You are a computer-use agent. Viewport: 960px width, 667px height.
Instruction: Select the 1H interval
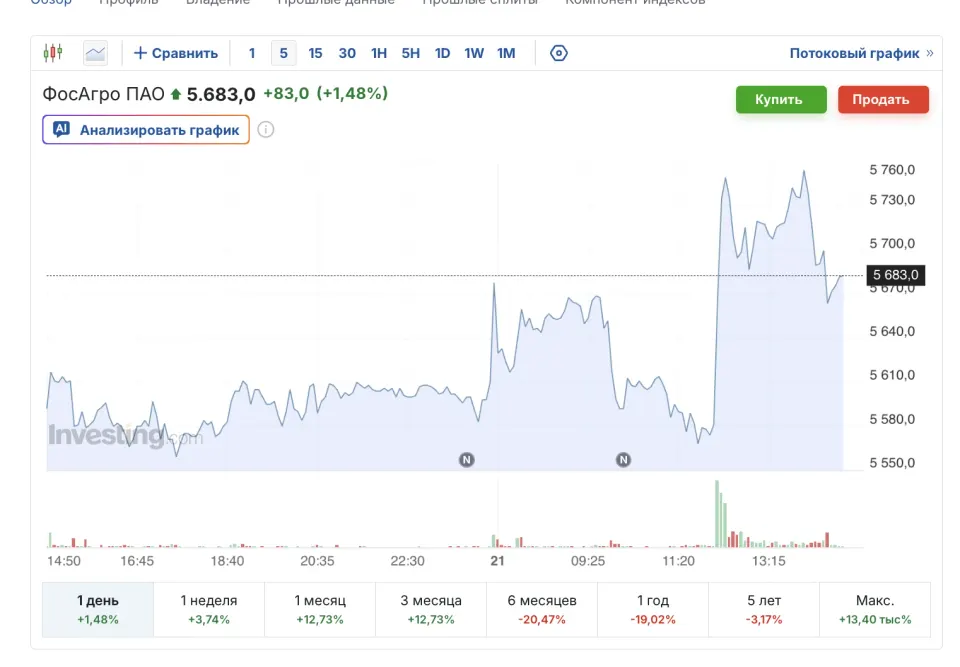point(379,53)
